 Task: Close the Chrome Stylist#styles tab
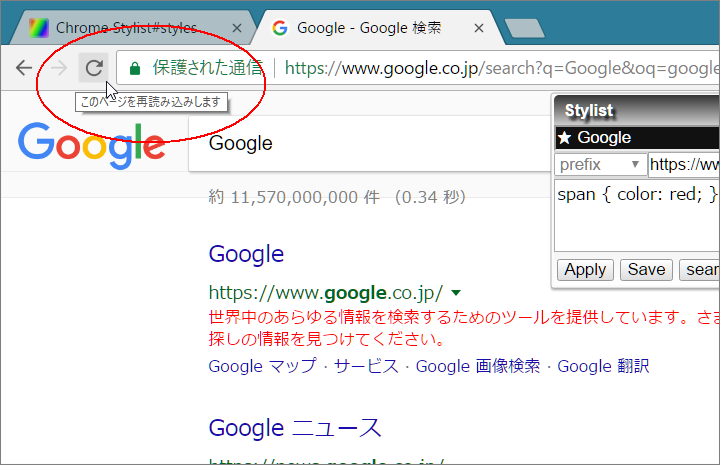coord(237,28)
